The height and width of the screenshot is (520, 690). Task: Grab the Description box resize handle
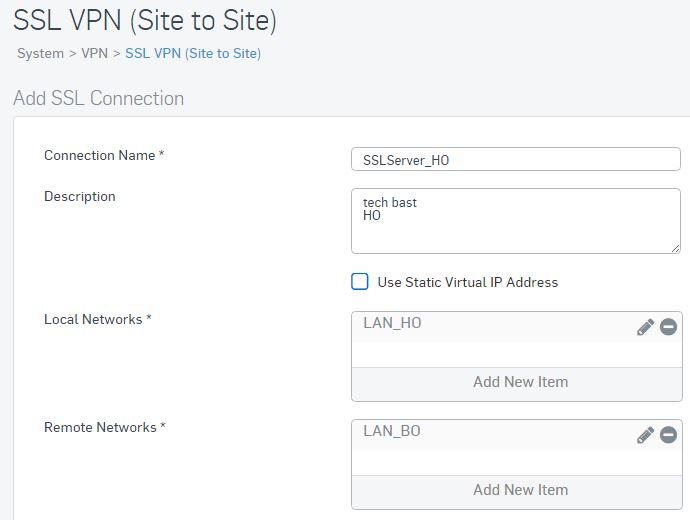[675, 249]
